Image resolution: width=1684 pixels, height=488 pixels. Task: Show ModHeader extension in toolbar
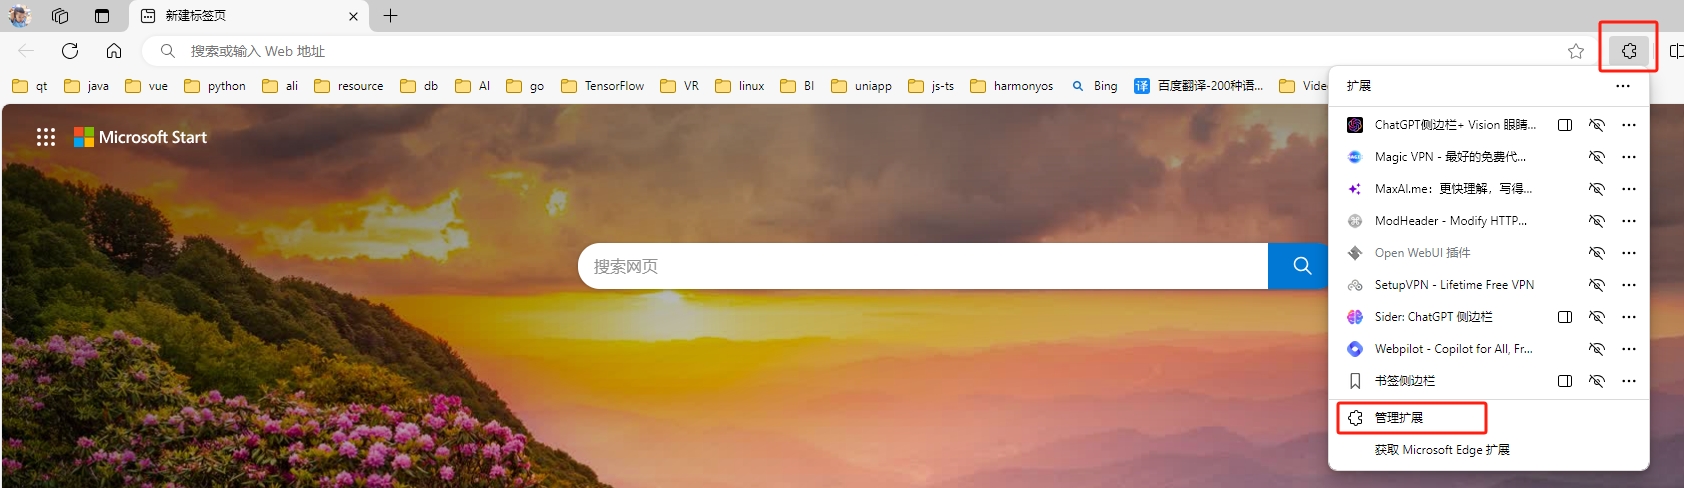click(x=1597, y=221)
